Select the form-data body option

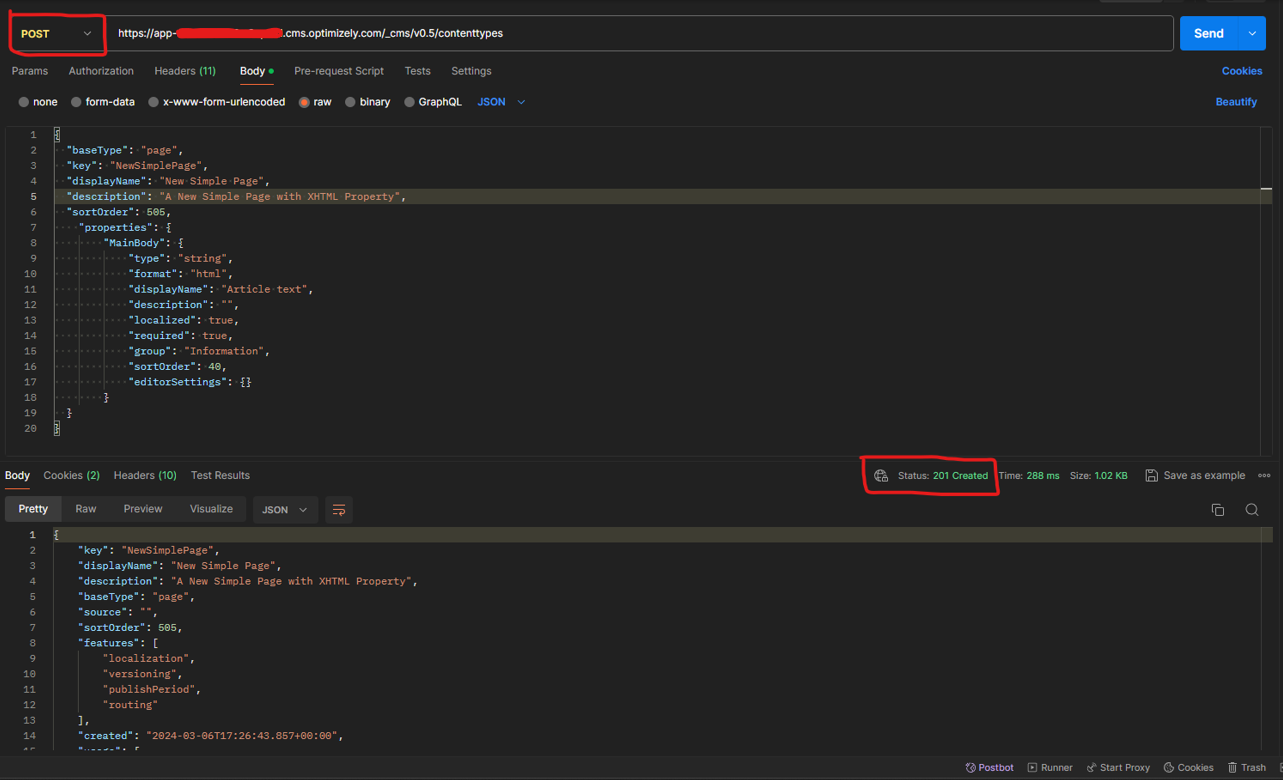point(103,102)
